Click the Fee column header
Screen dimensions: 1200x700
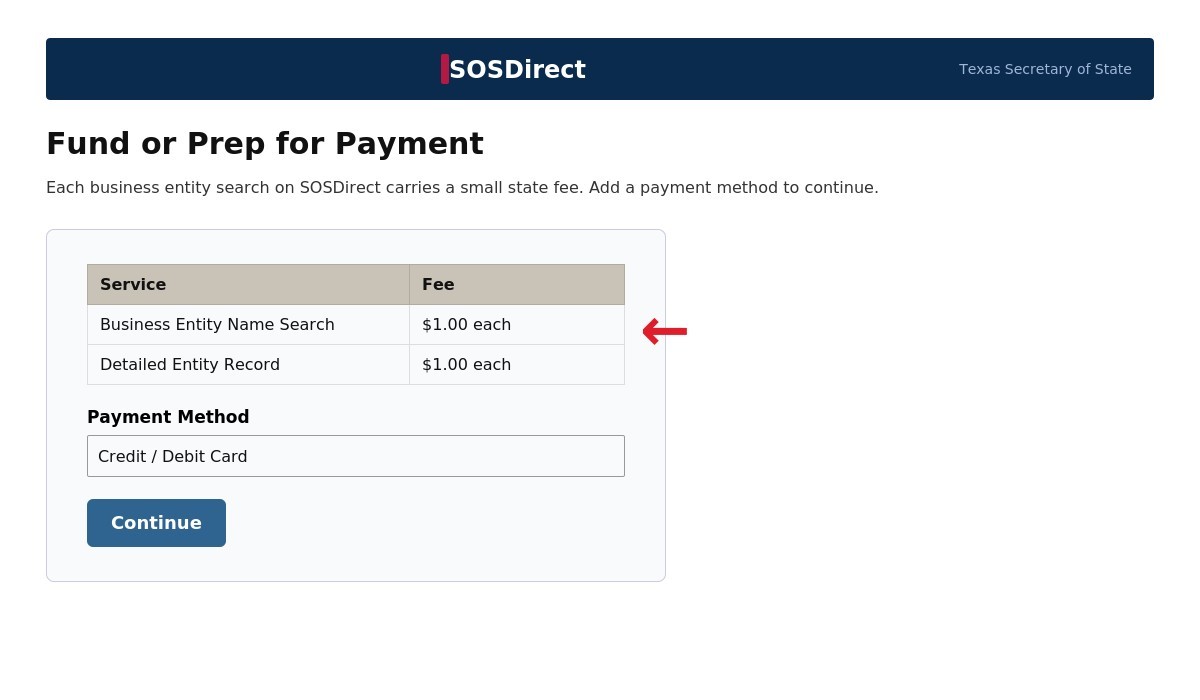[517, 285]
